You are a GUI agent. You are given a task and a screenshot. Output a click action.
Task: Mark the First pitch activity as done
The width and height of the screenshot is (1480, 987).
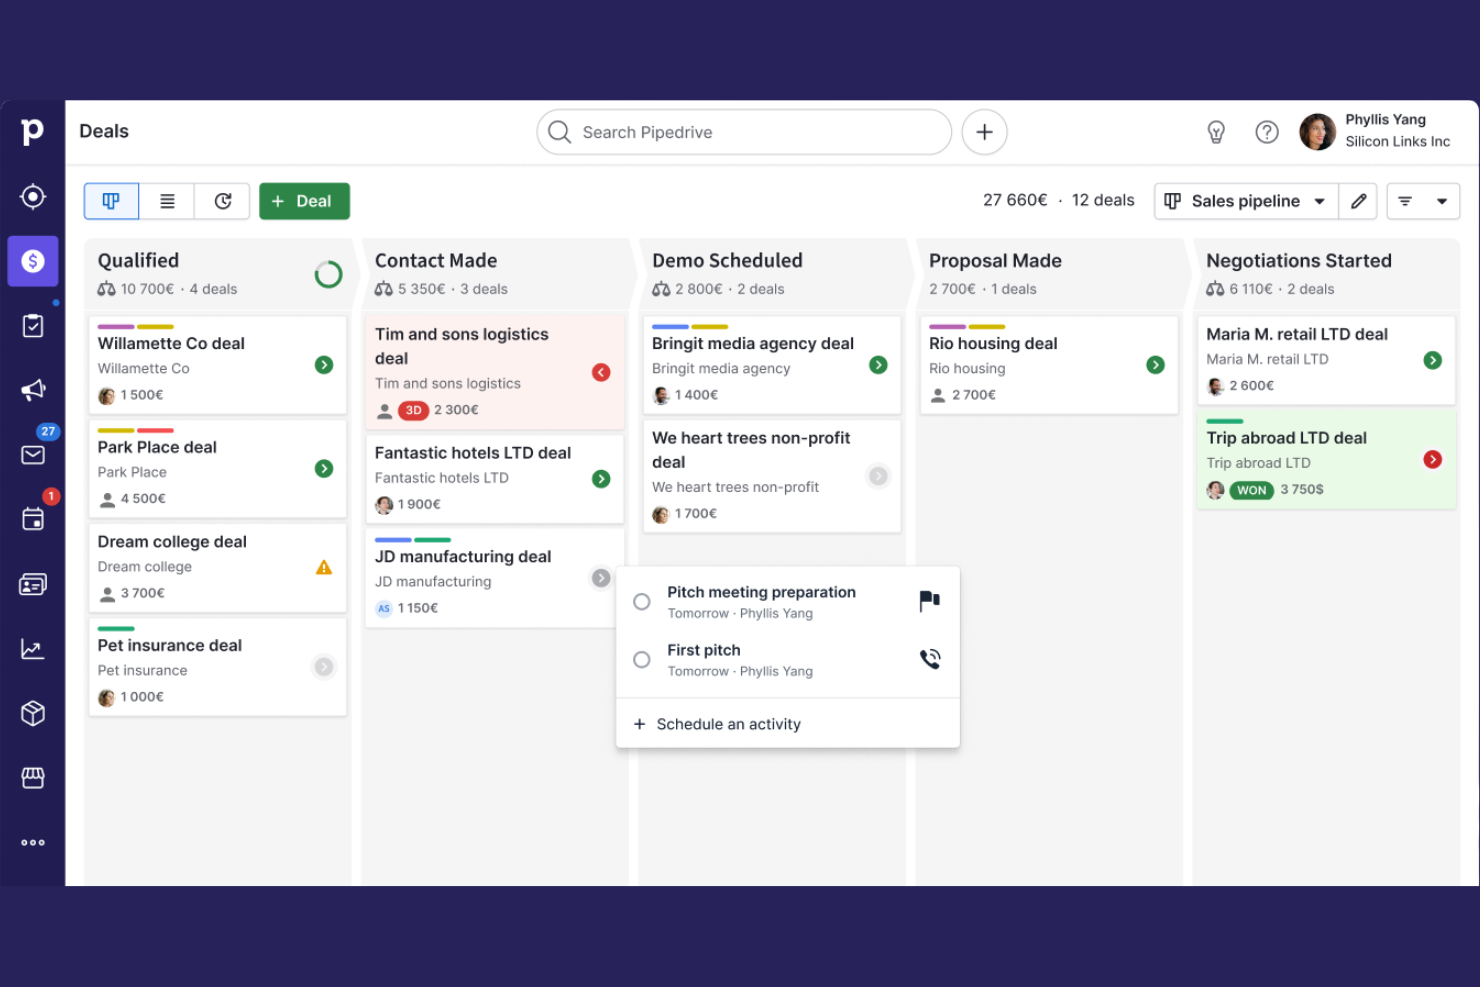641,659
